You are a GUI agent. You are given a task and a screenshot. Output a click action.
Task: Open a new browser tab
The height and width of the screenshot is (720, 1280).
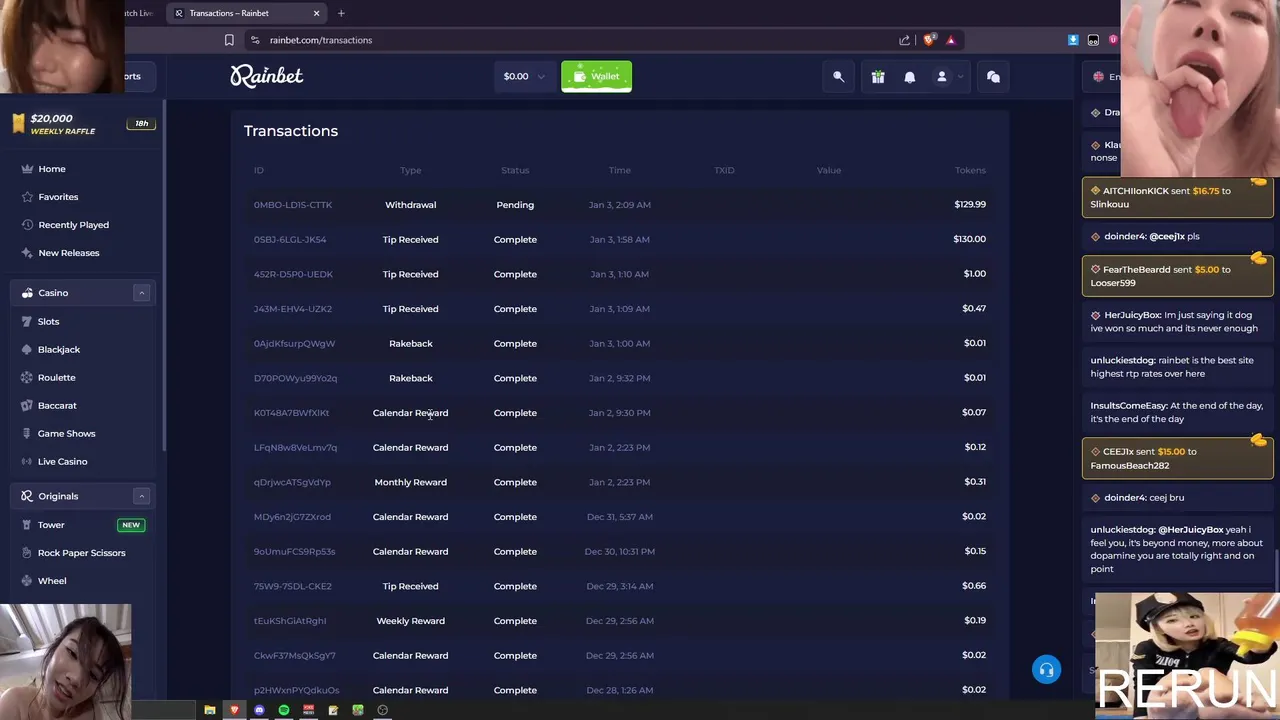coord(341,13)
